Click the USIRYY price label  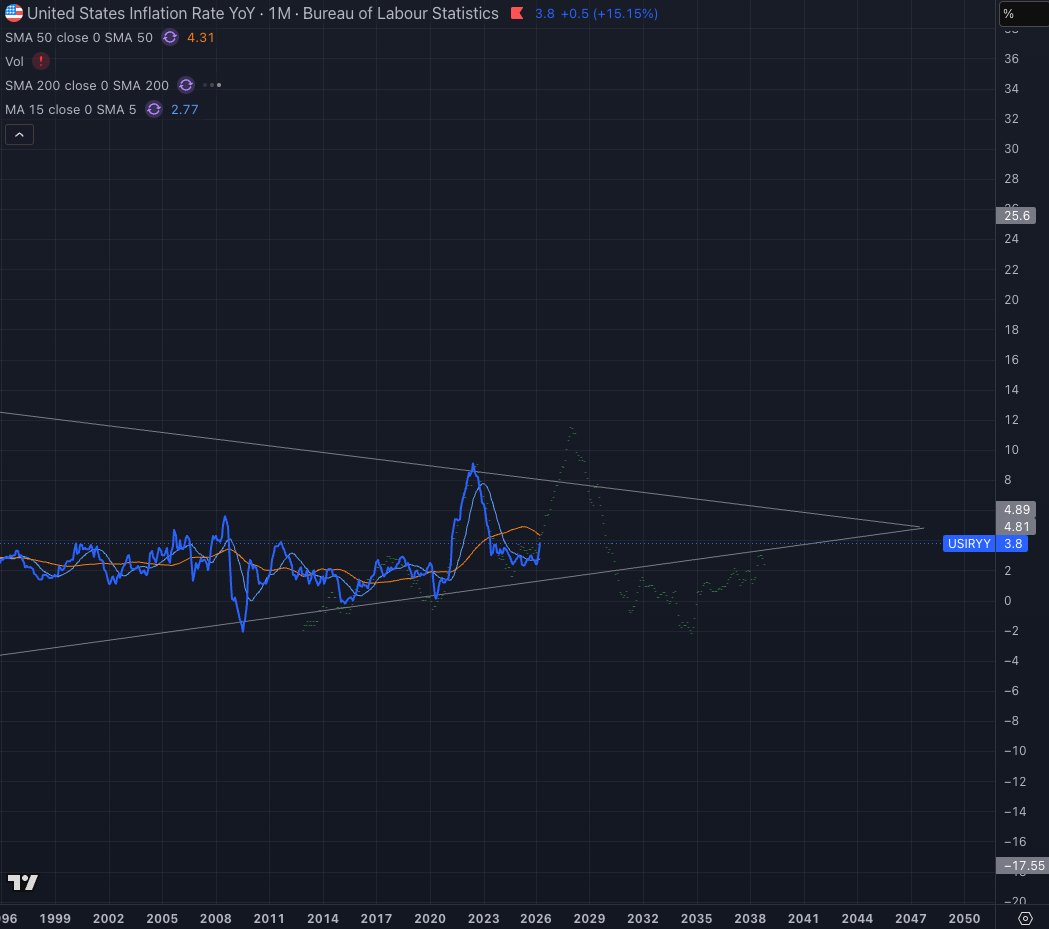(x=969, y=544)
